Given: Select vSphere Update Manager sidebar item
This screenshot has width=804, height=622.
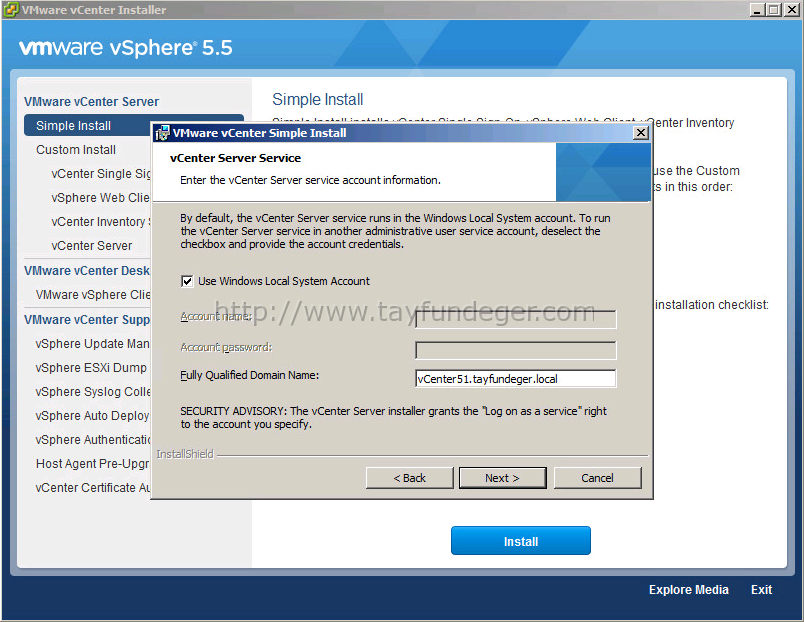Looking at the screenshot, I should coord(93,344).
